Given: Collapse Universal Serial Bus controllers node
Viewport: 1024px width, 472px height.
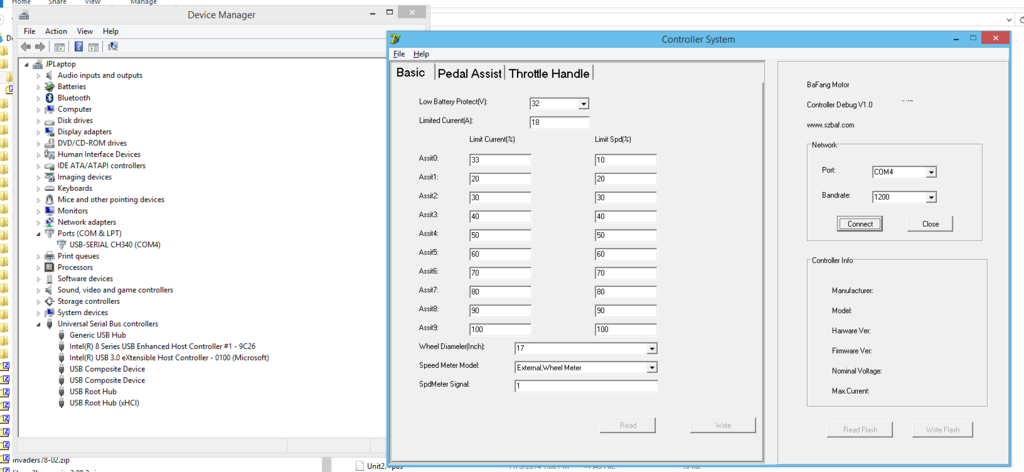Looking at the screenshot, I should click(39, 324).
